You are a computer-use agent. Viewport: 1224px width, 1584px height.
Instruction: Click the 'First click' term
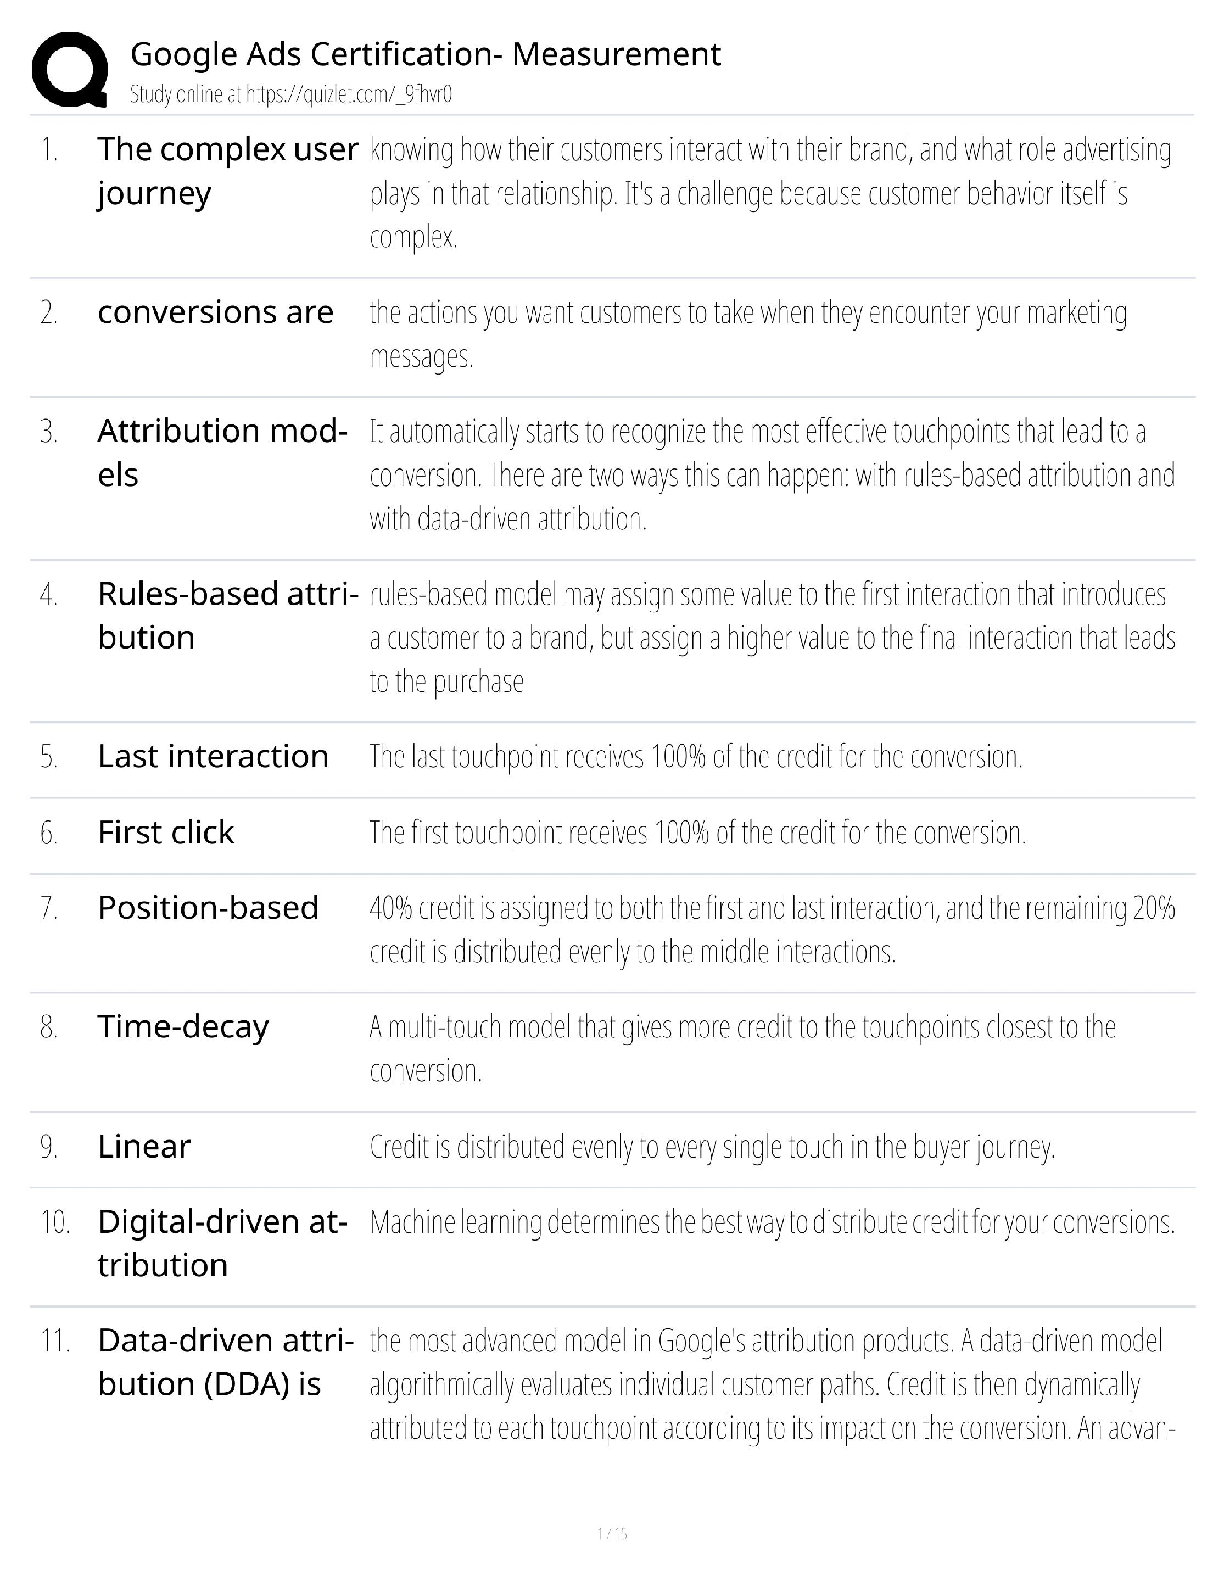(165, 832)
